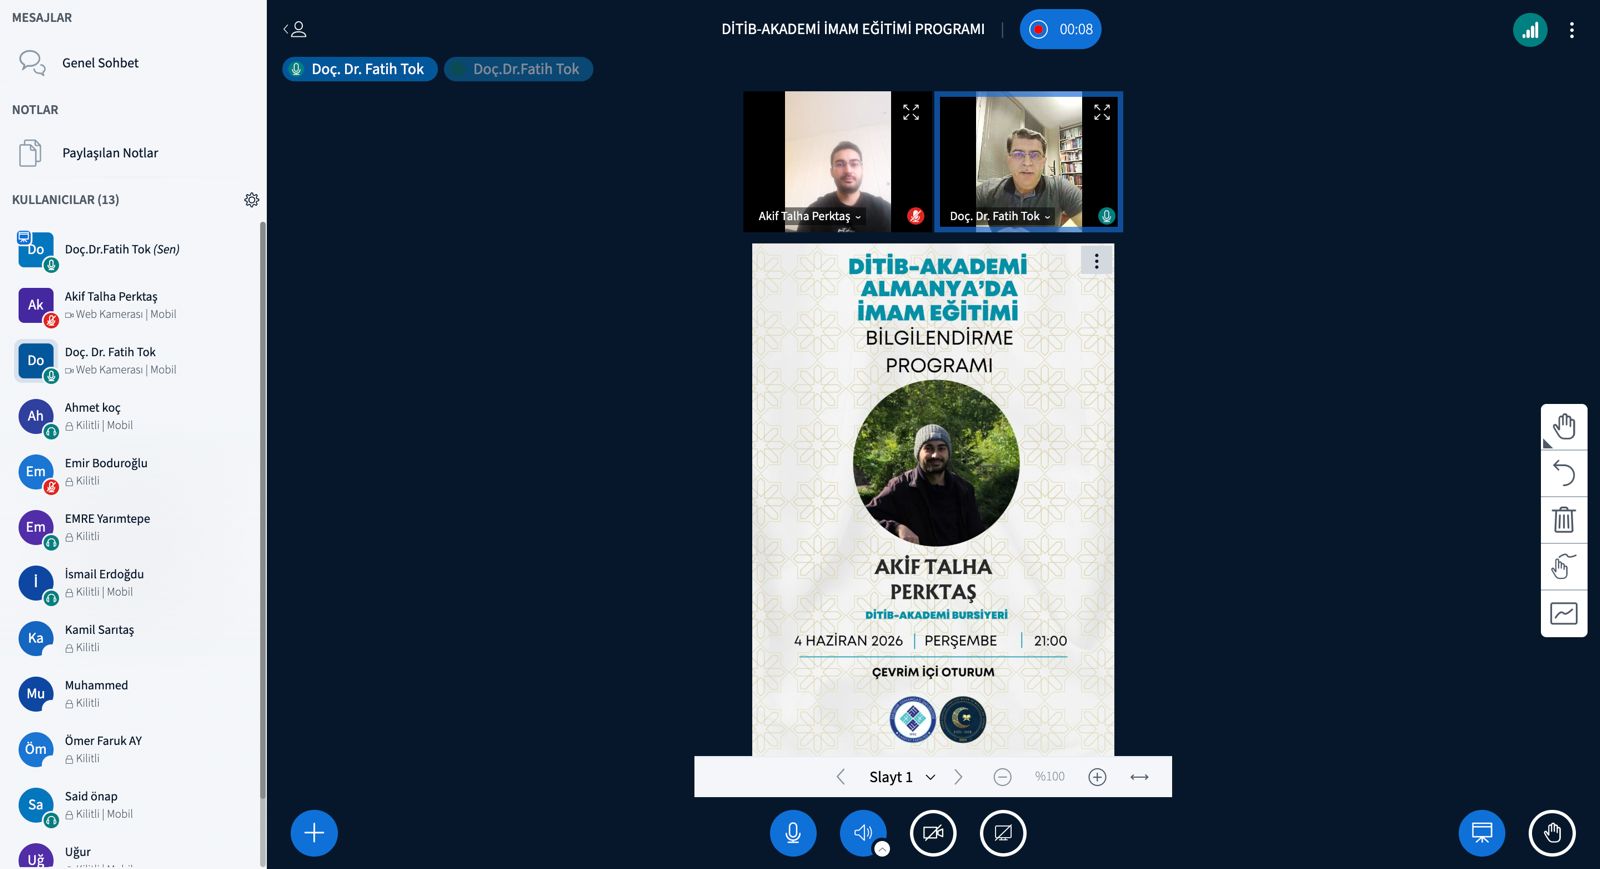Open user settings gear in Kullanıcılar header
1600x869 pixels.
tap(252, 200)
